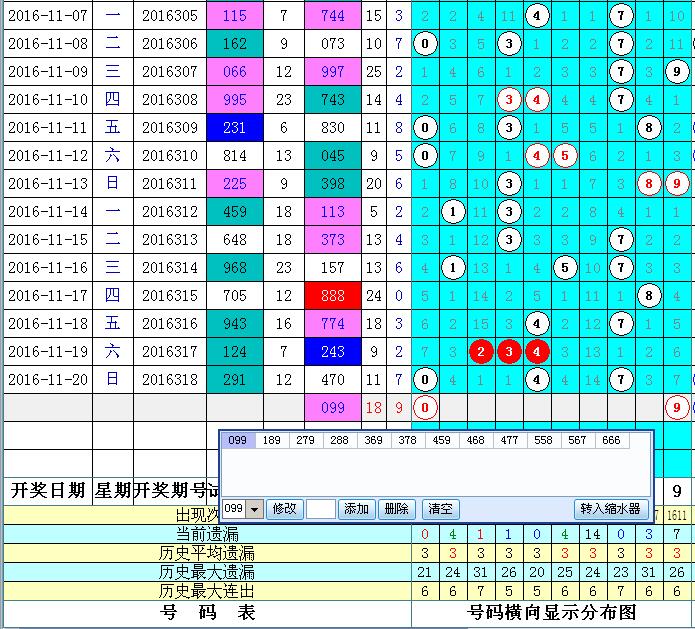The height and width of the screenshot is (629, 695).
Task: Select highlighted 099 in the popup list
Action: 238,441
